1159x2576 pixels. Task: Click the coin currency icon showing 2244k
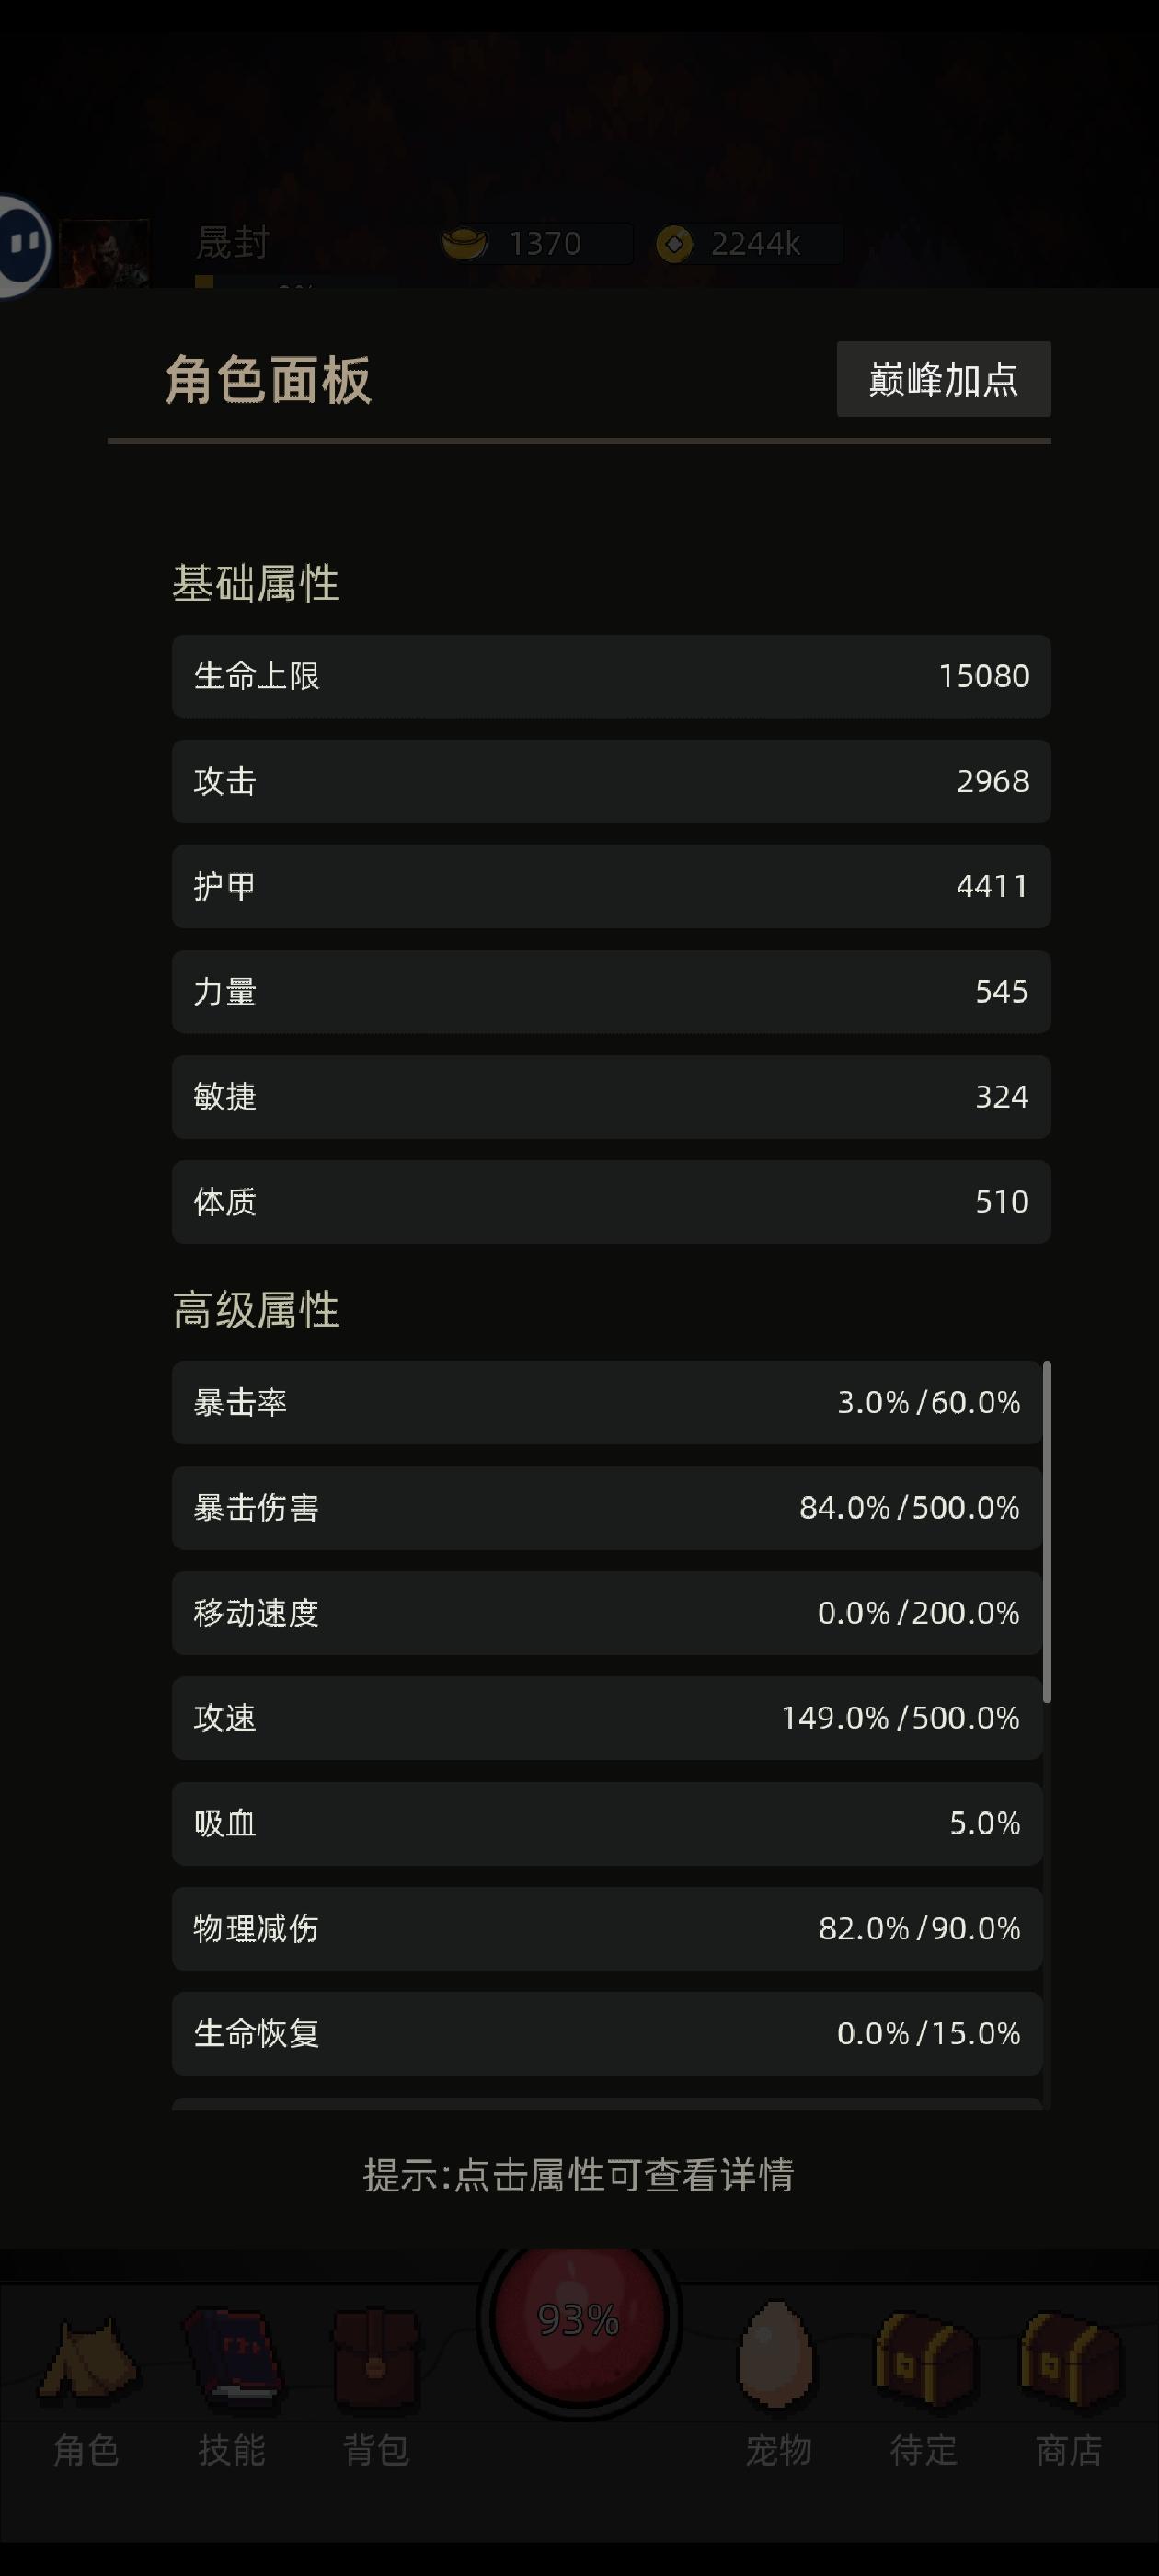point(674,243)
